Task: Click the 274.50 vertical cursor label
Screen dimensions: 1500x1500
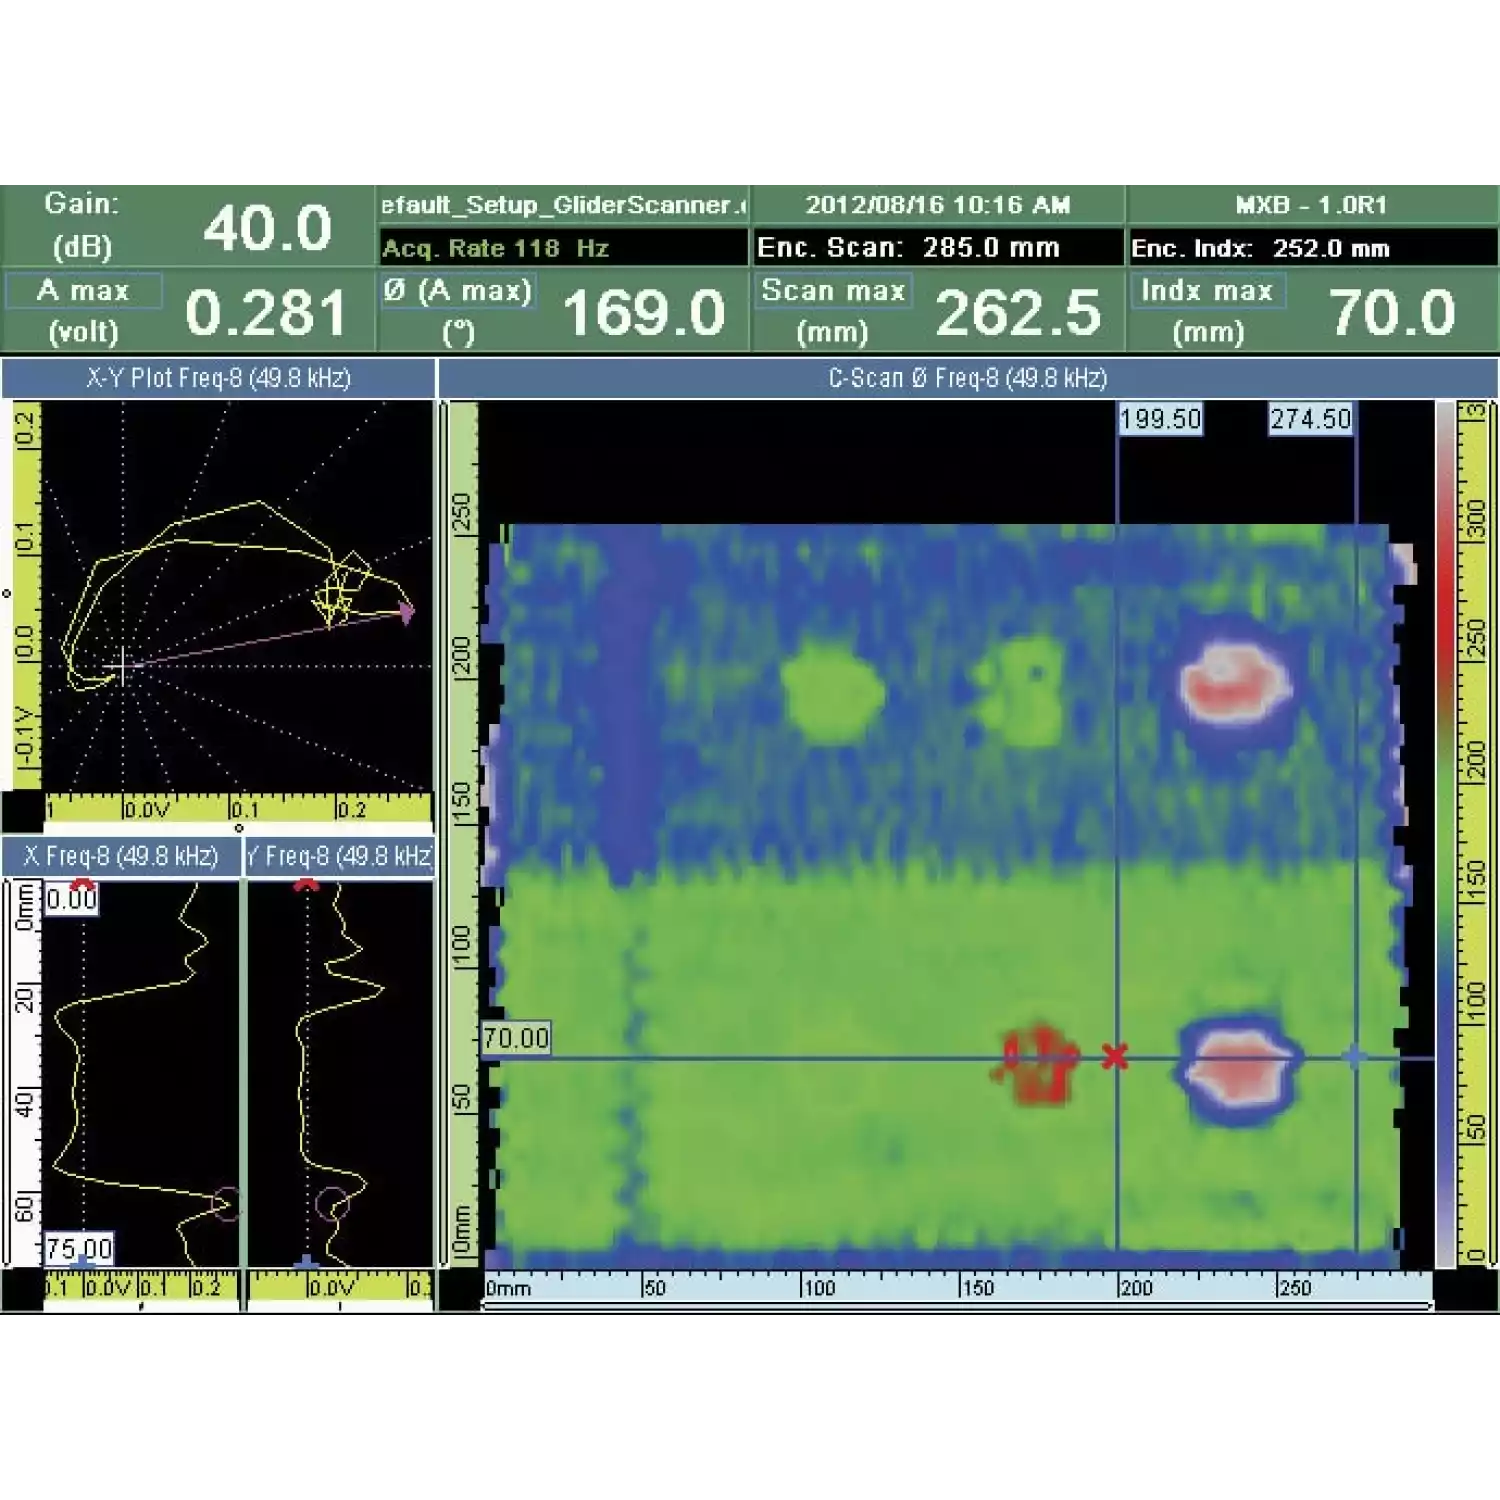Action: 1310,419
